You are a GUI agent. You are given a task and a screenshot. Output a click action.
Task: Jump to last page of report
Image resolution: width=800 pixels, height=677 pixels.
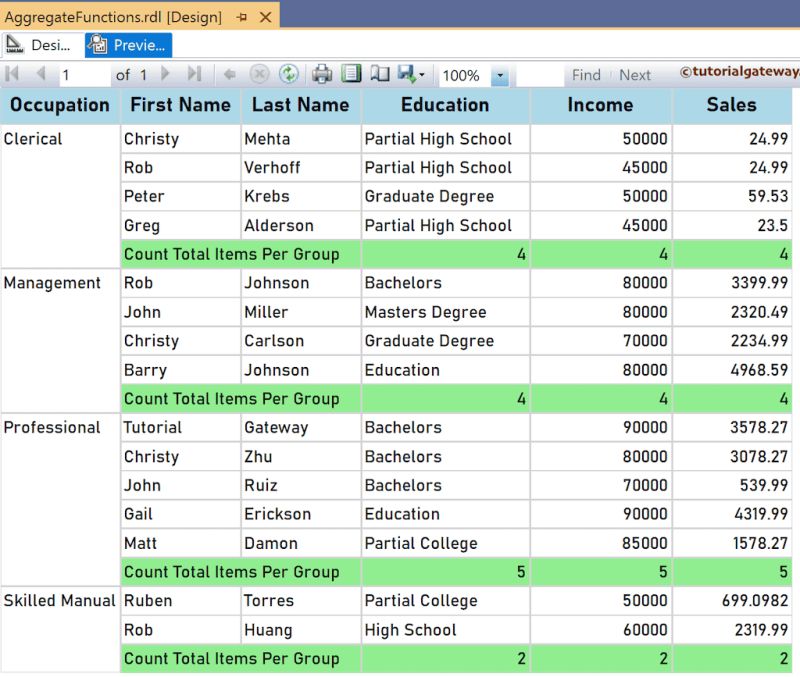click(x=194, y=74)
